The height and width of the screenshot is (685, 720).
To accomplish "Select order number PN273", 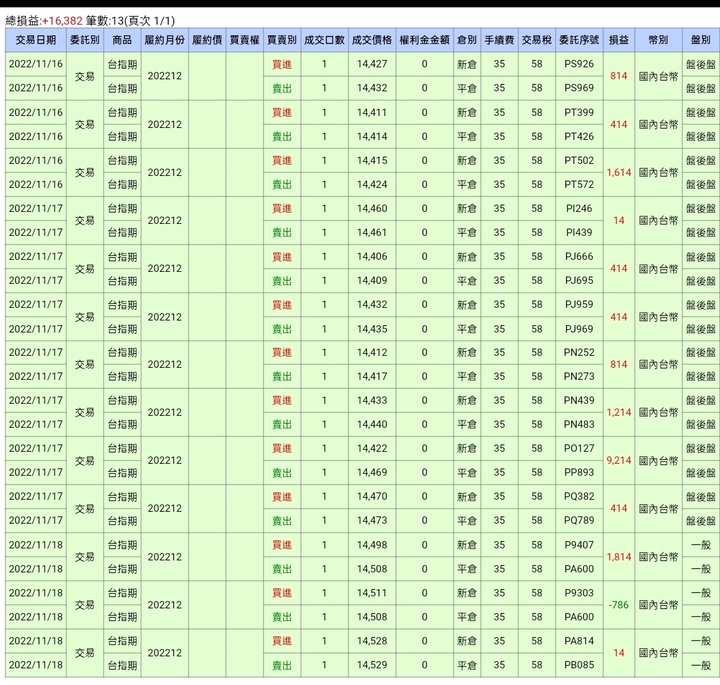I will point(579,376).
